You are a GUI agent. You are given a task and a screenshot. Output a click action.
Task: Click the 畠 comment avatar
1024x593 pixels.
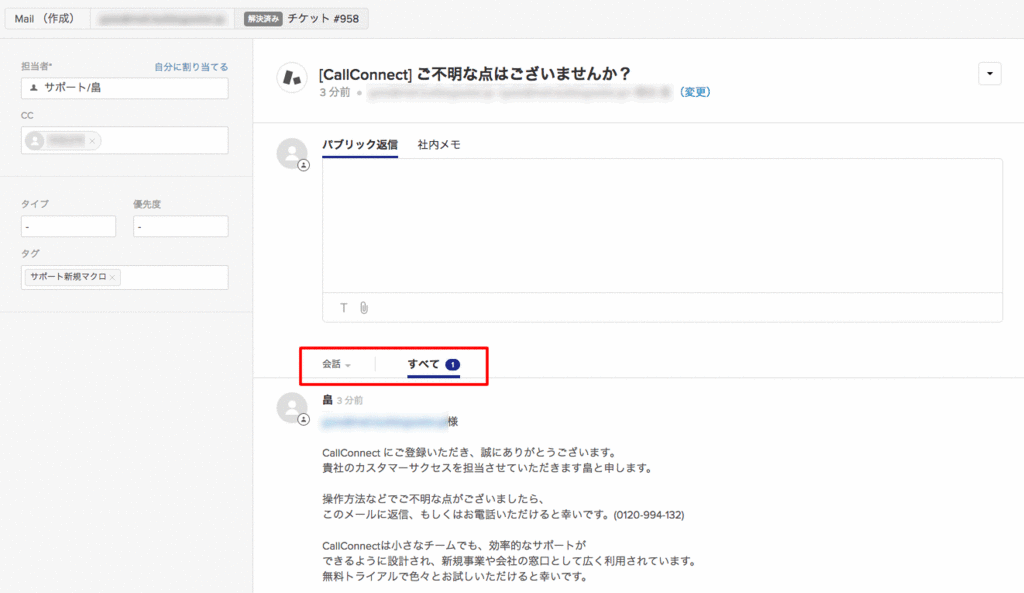[x=292, y=408]
